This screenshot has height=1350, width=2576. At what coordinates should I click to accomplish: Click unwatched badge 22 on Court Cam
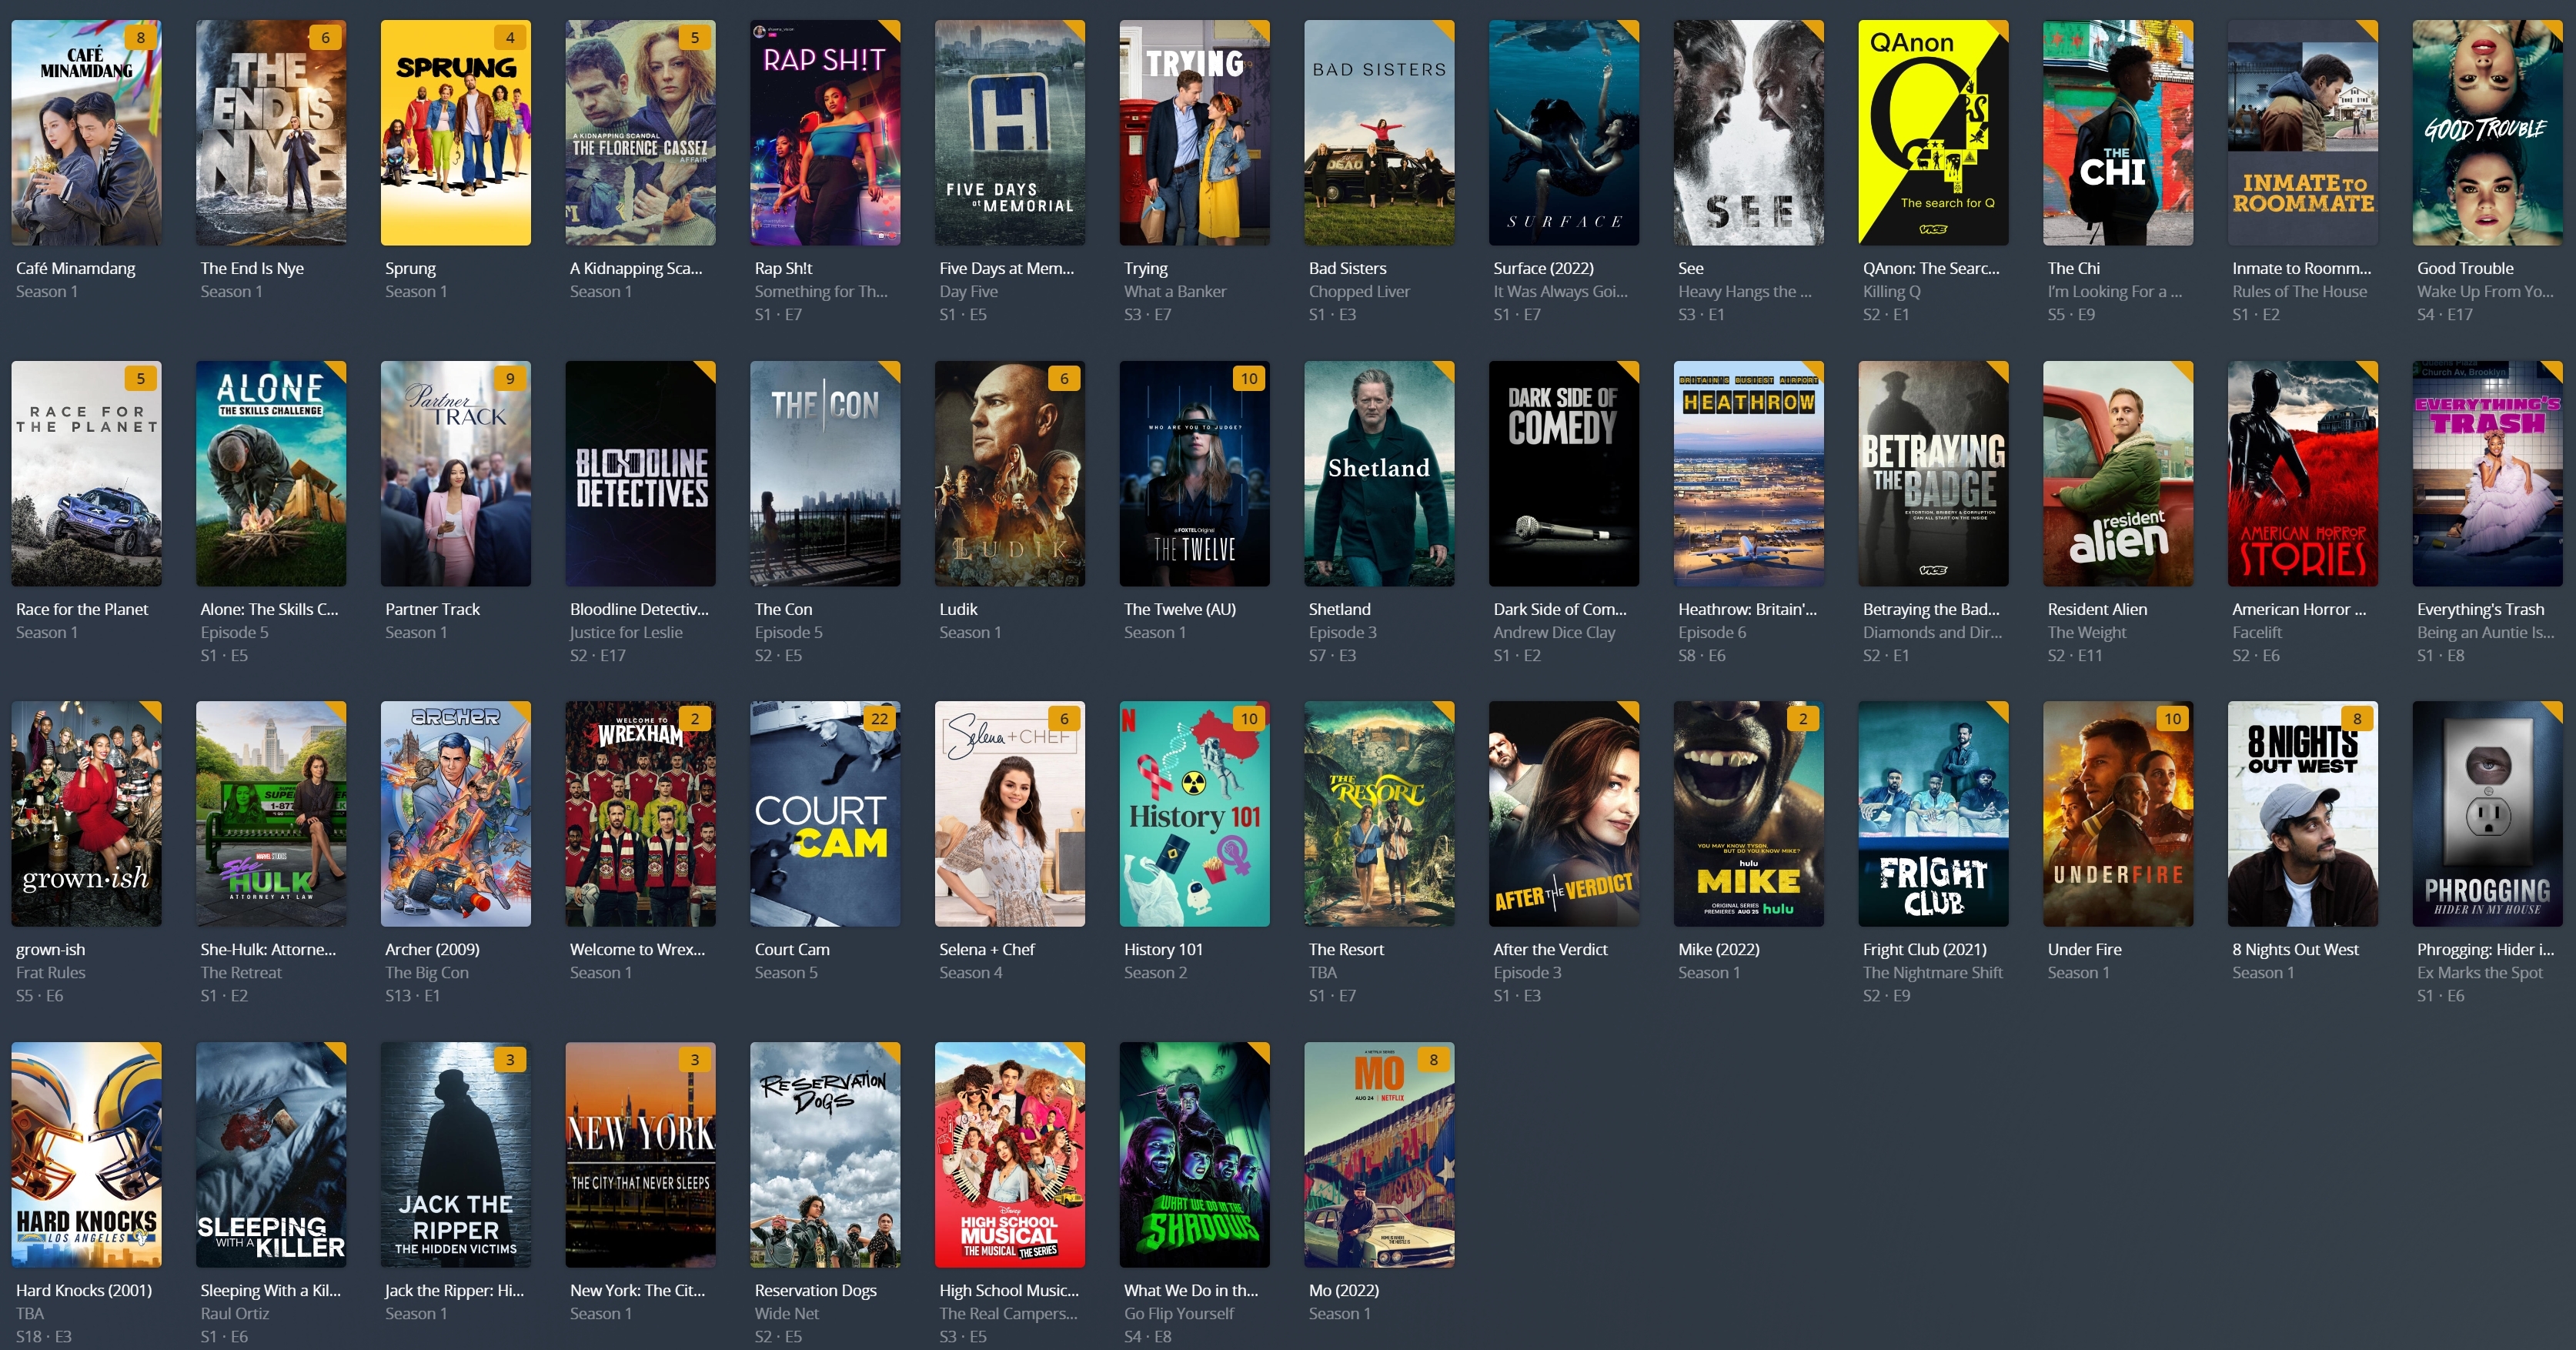click(879, 719)
